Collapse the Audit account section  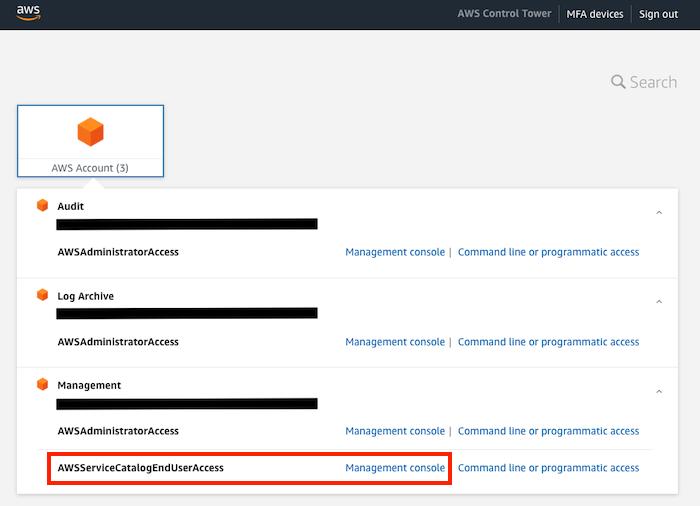pos(659,213)
